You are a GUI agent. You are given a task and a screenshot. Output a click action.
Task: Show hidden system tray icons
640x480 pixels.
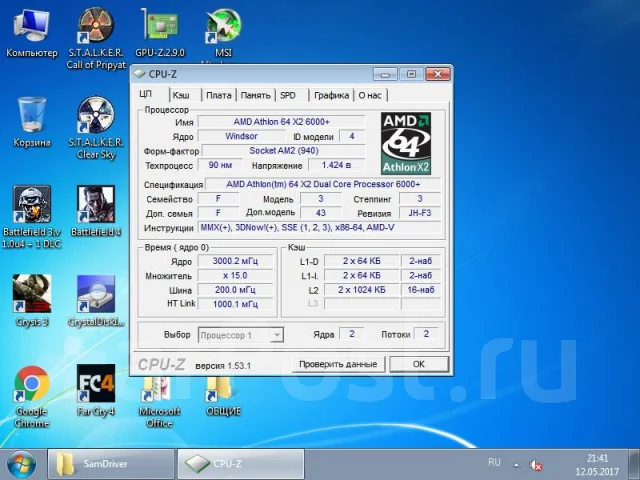point(516,464)
